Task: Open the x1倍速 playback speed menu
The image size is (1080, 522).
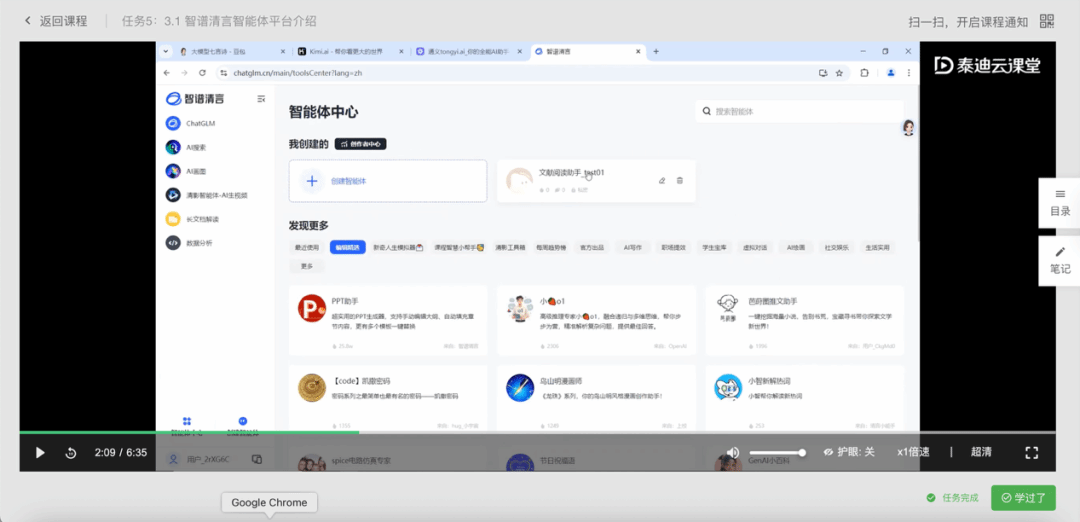Action: pyautogui.click(x=913, y=452)
